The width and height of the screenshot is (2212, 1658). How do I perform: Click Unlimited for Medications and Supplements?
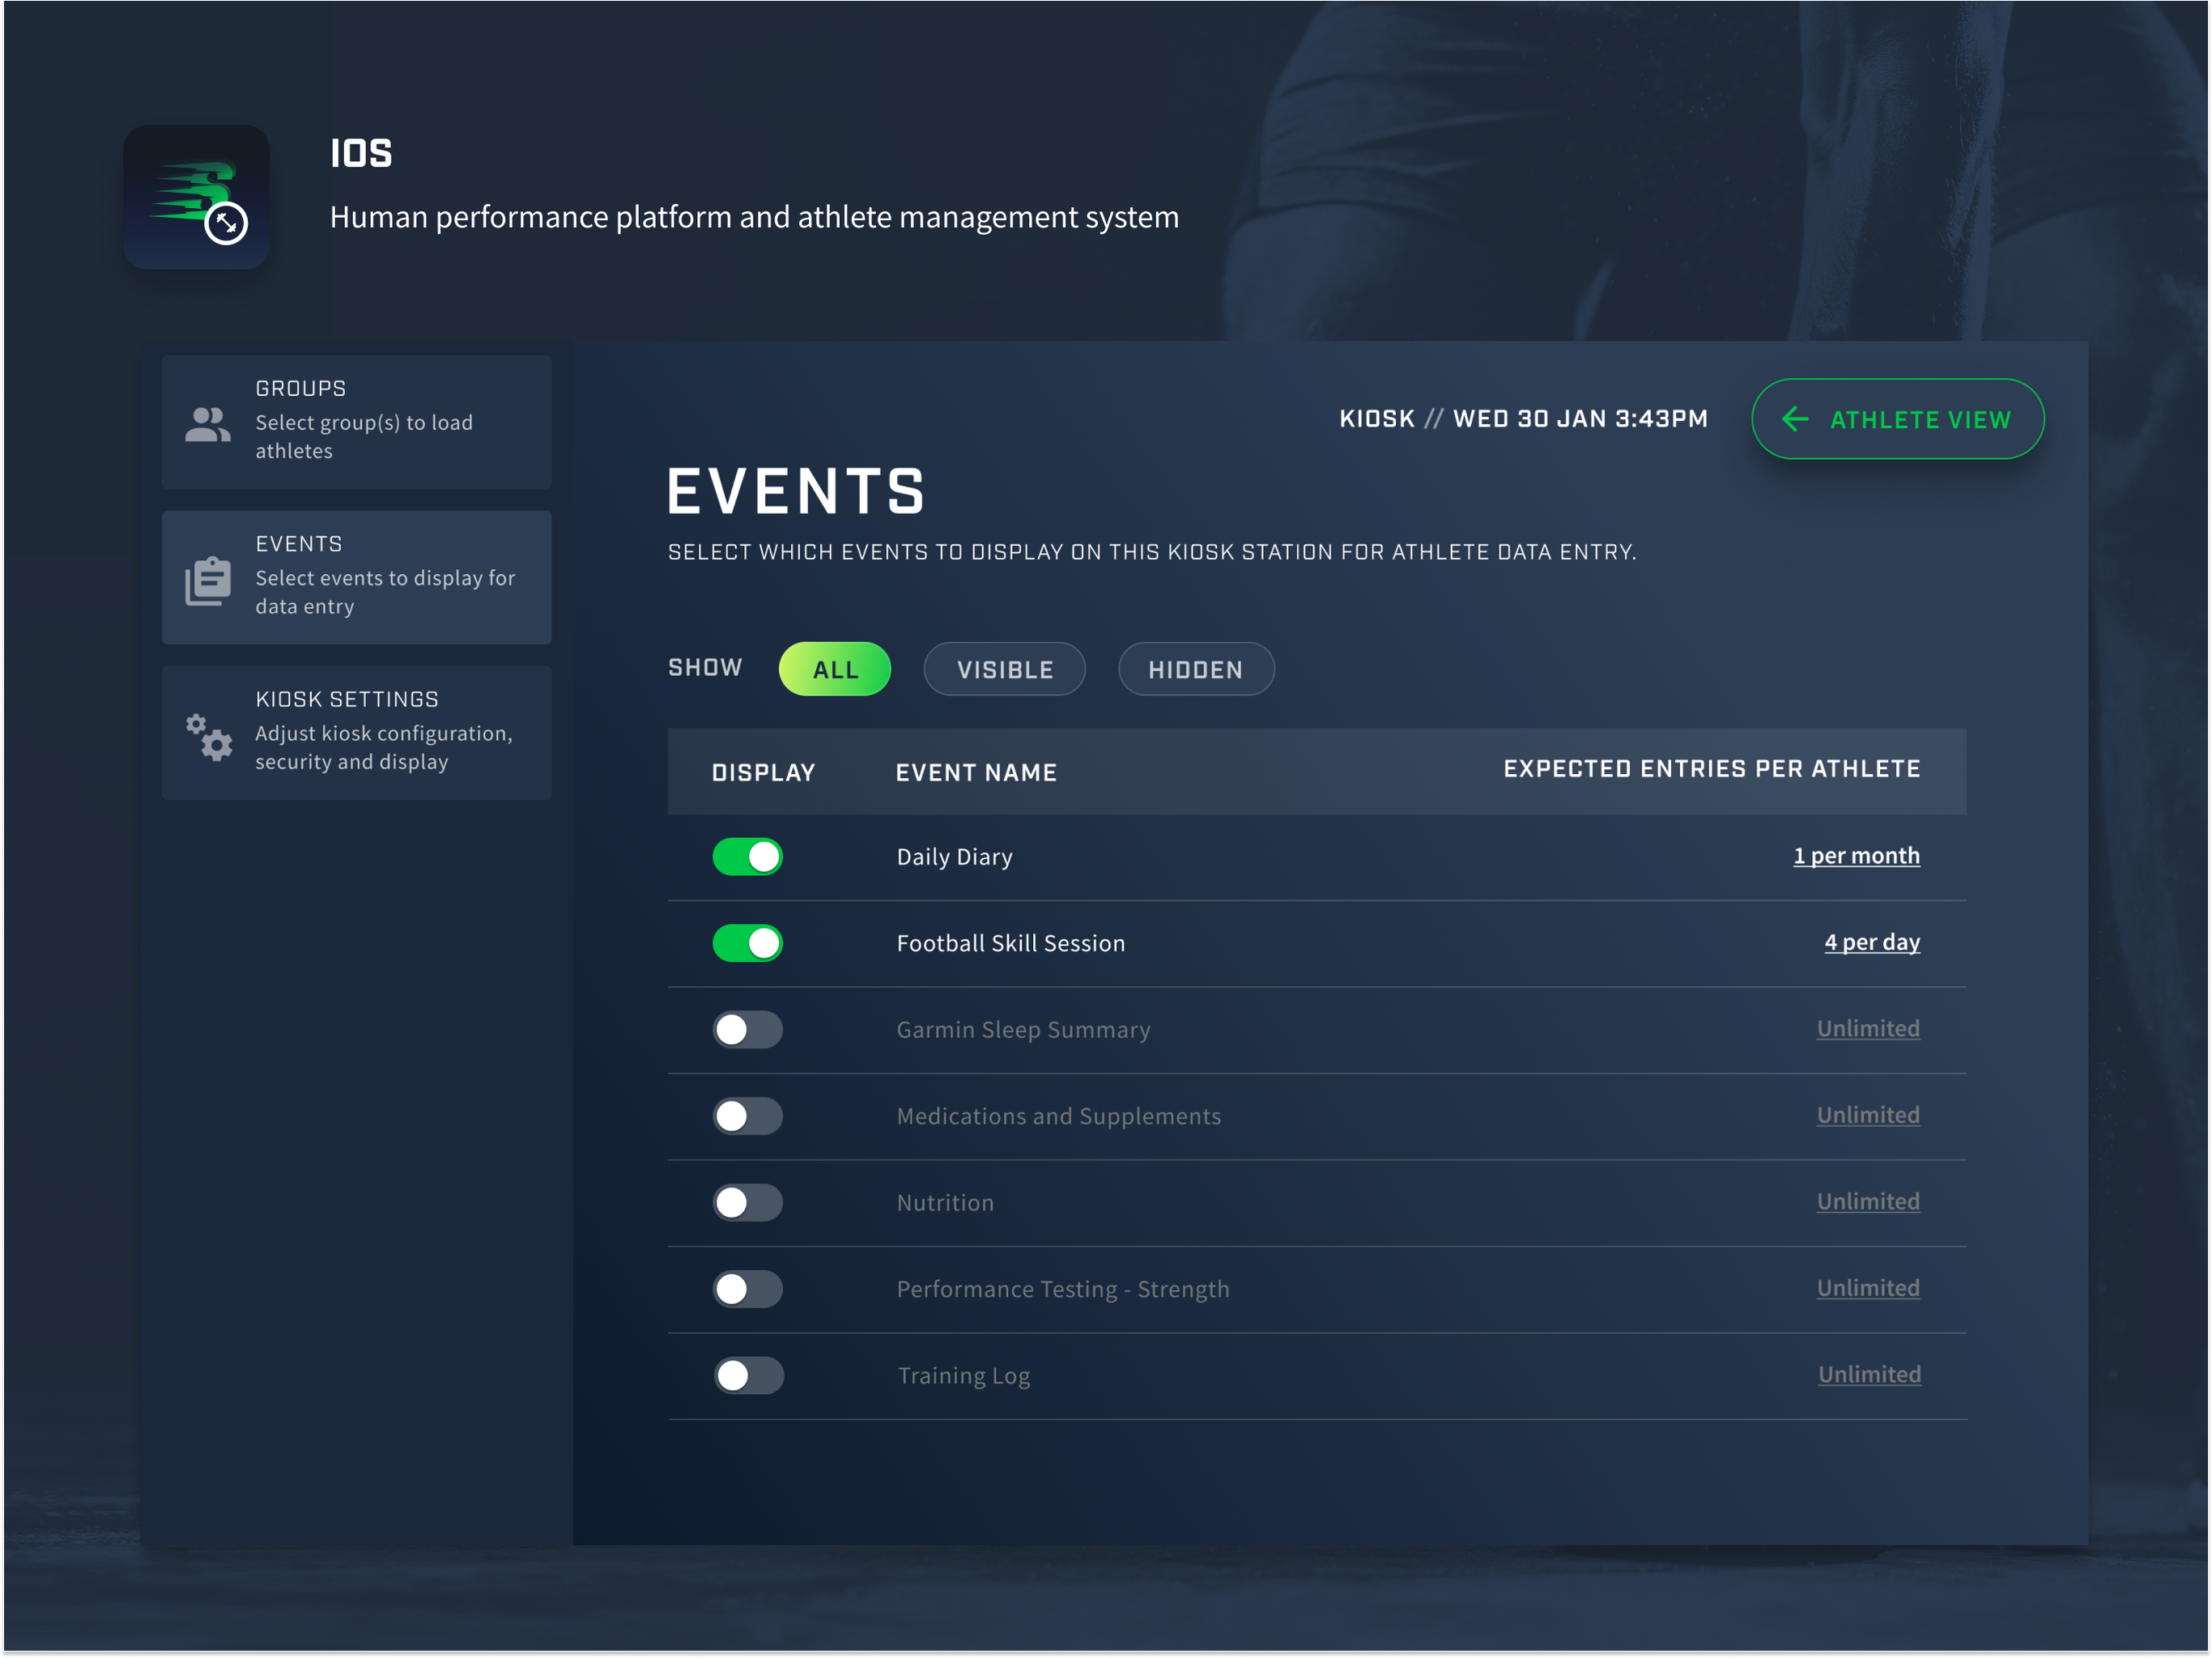1868,1115
